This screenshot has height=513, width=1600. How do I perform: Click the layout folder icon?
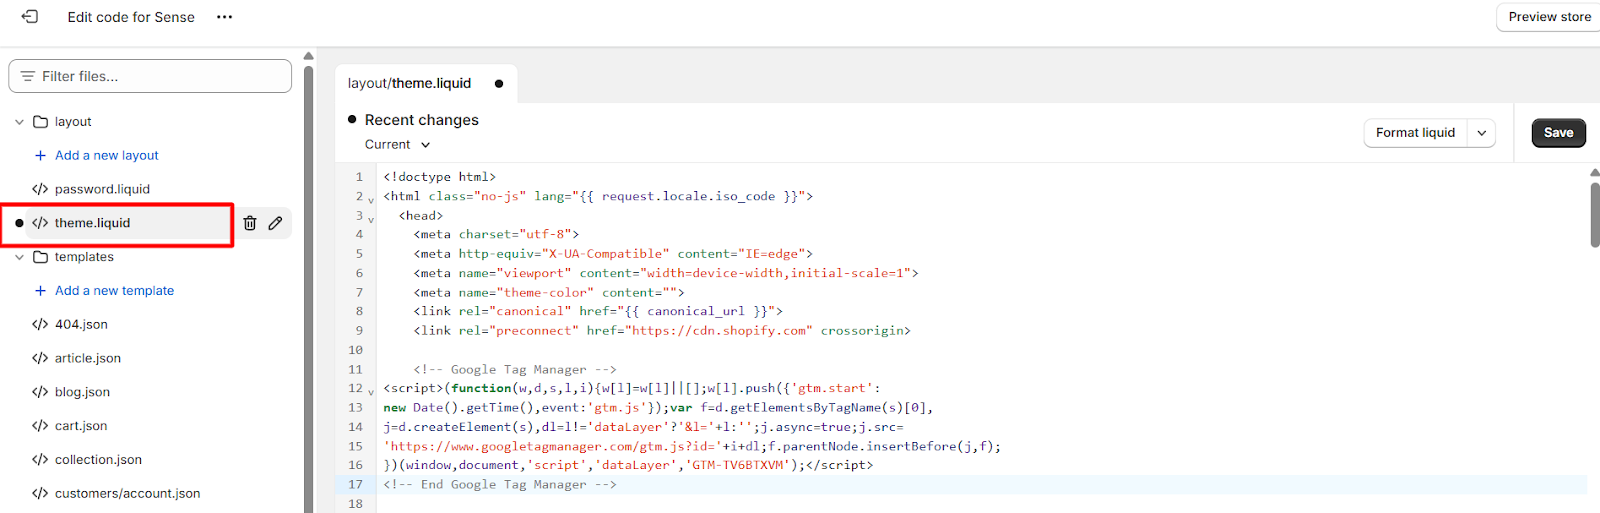[x=41, y=122]
